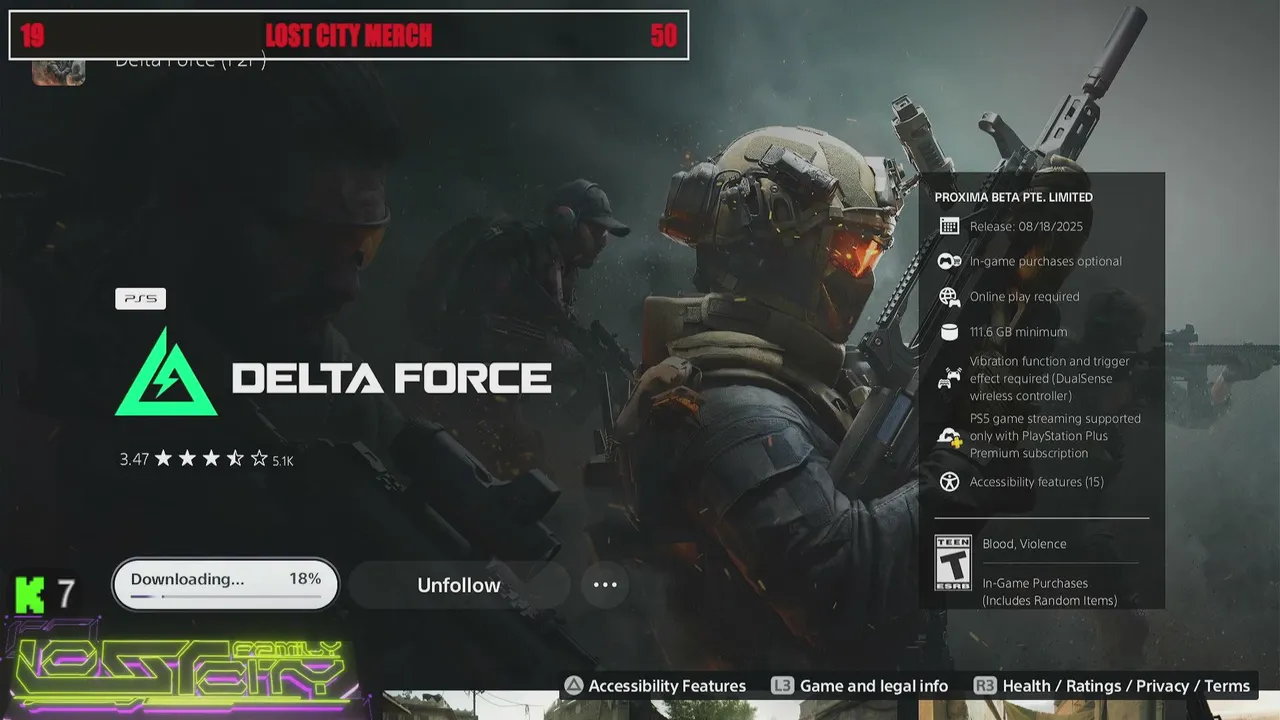Screen dimensions: 1280x720
Task: Open the three-dots more options button
Action: (x=605, y=585)
